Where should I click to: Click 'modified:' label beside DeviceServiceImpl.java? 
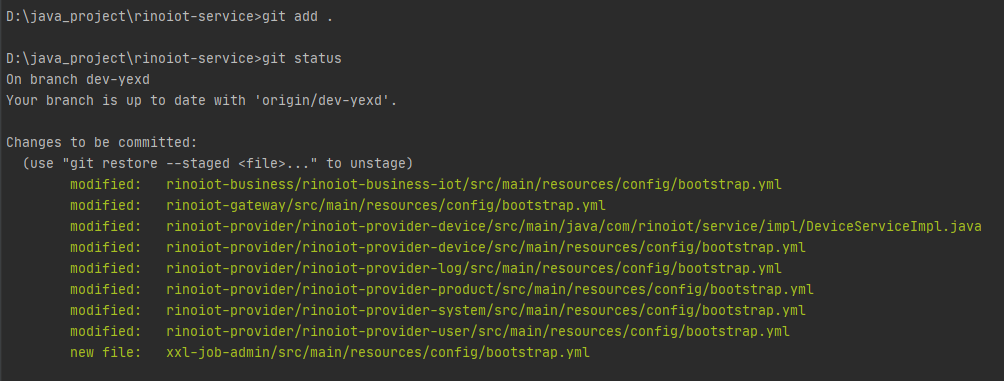[106, 227]
